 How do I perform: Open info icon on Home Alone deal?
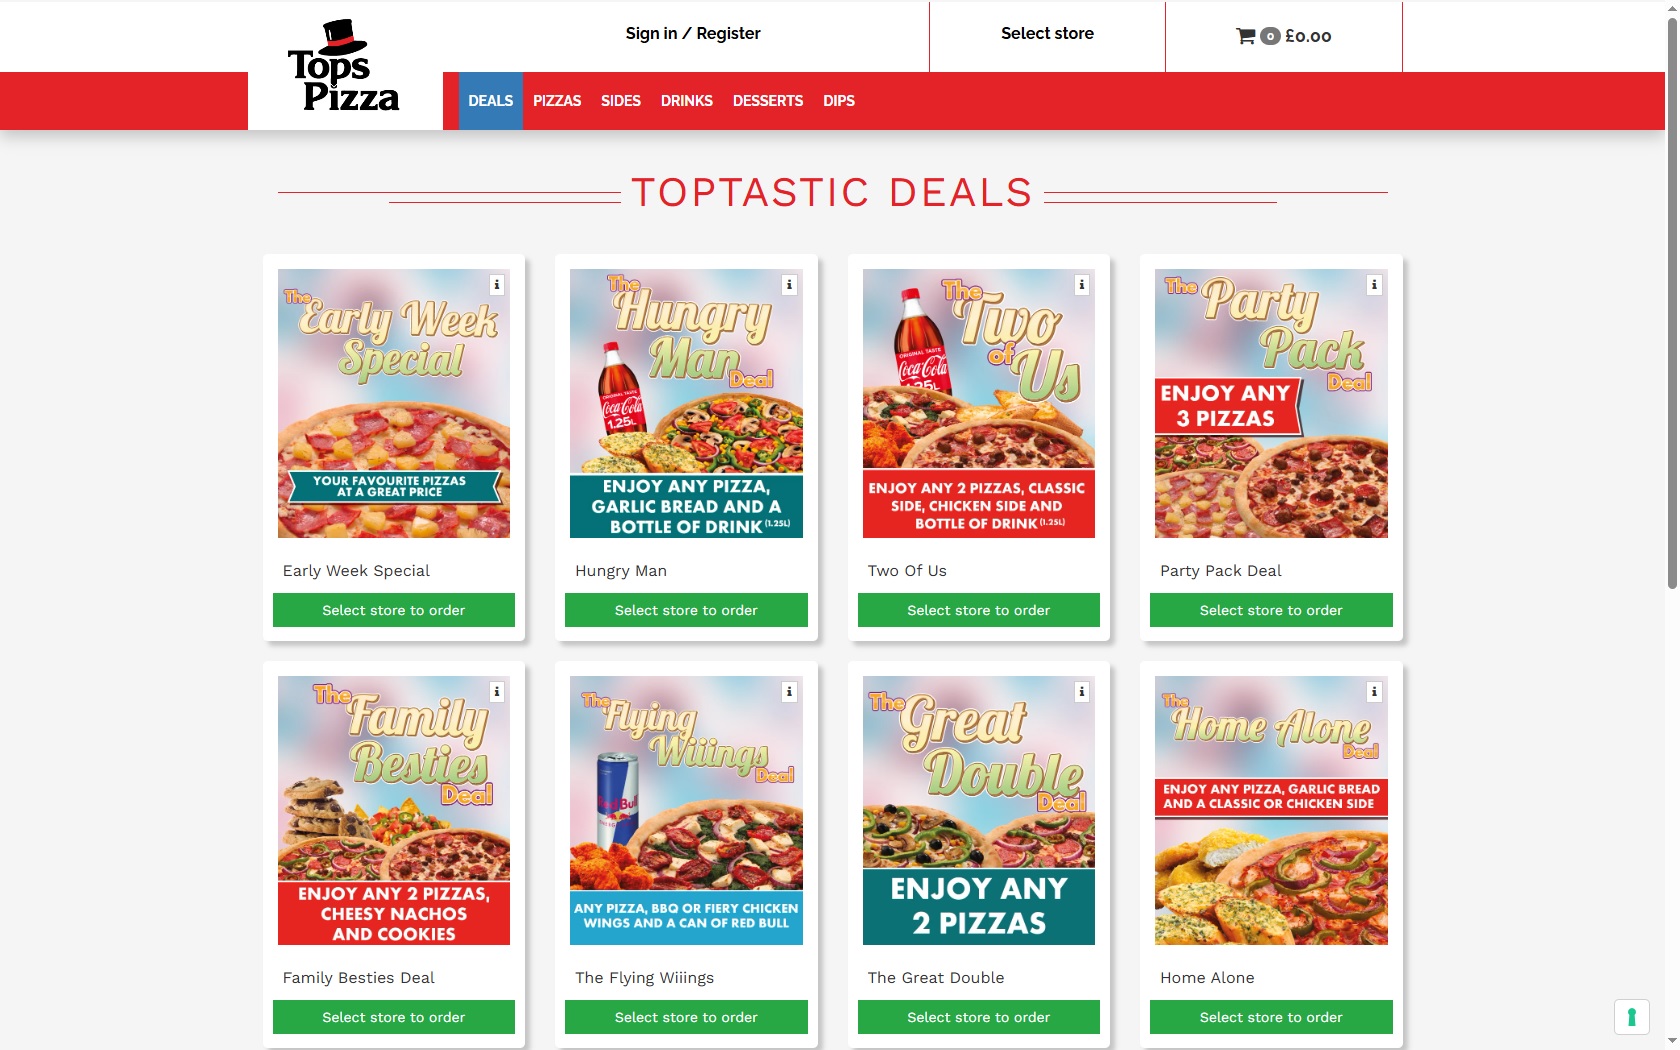(x=1374, y=692)
